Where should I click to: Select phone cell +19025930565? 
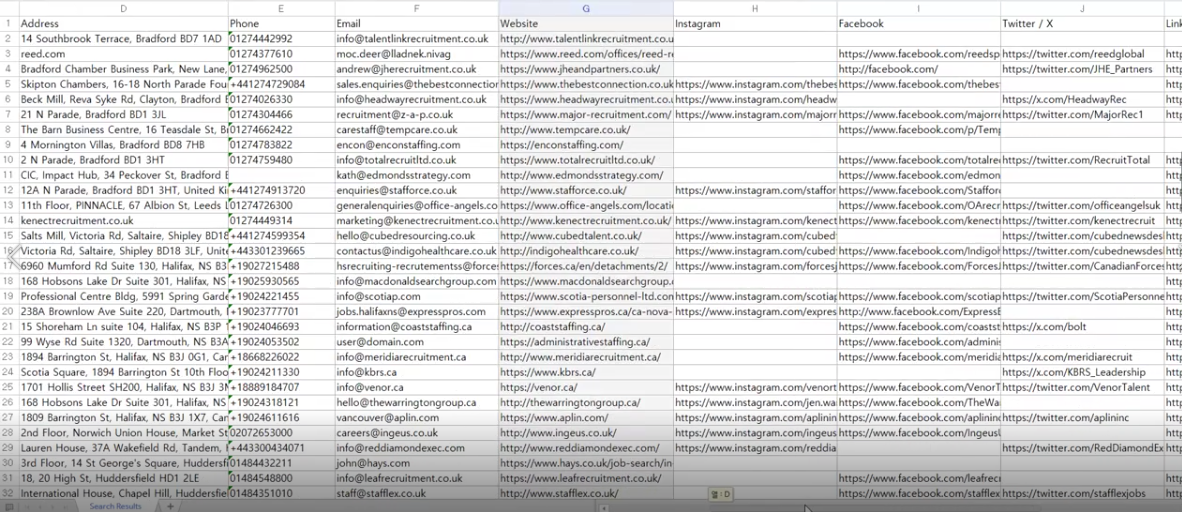(x=281, y=281)
